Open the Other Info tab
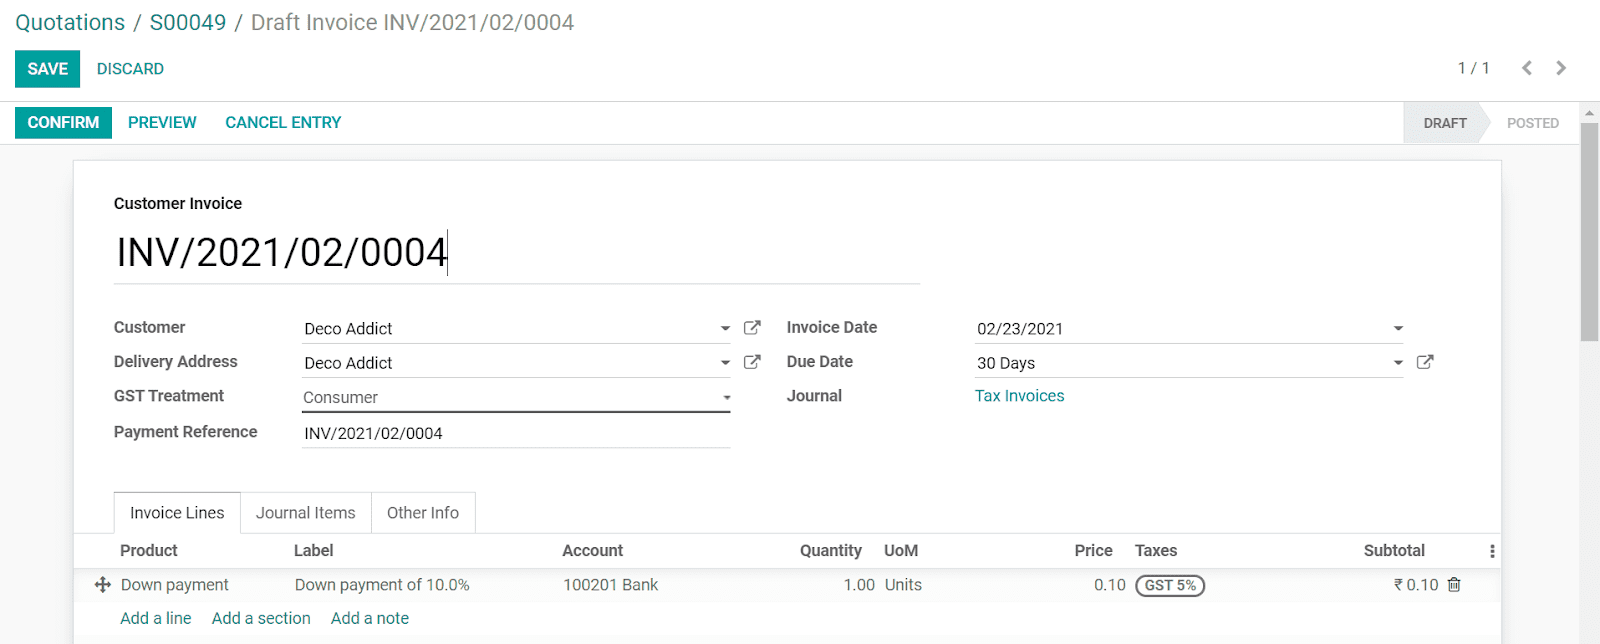1600x644 pixels. pyautogui.click(x=423, y=513)
